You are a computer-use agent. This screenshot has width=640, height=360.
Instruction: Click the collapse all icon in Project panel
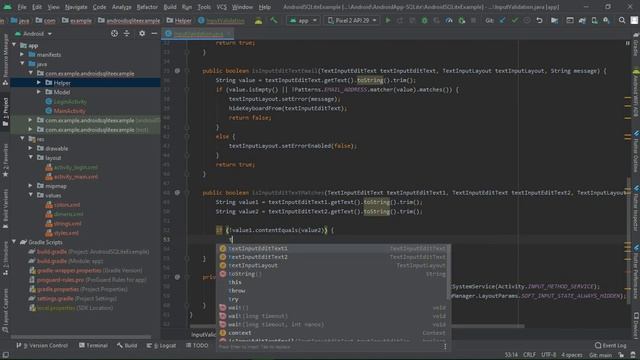pyautogui.click(x=127, y=33)
